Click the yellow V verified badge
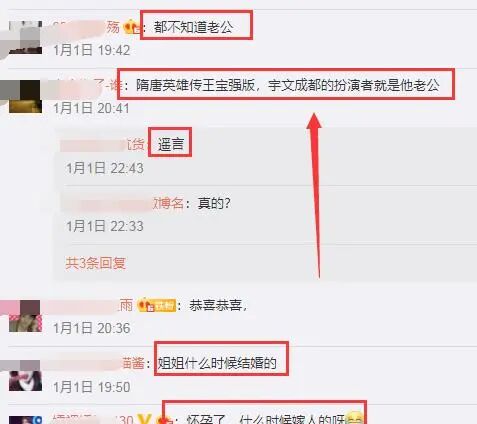 (x=144, y=418)
